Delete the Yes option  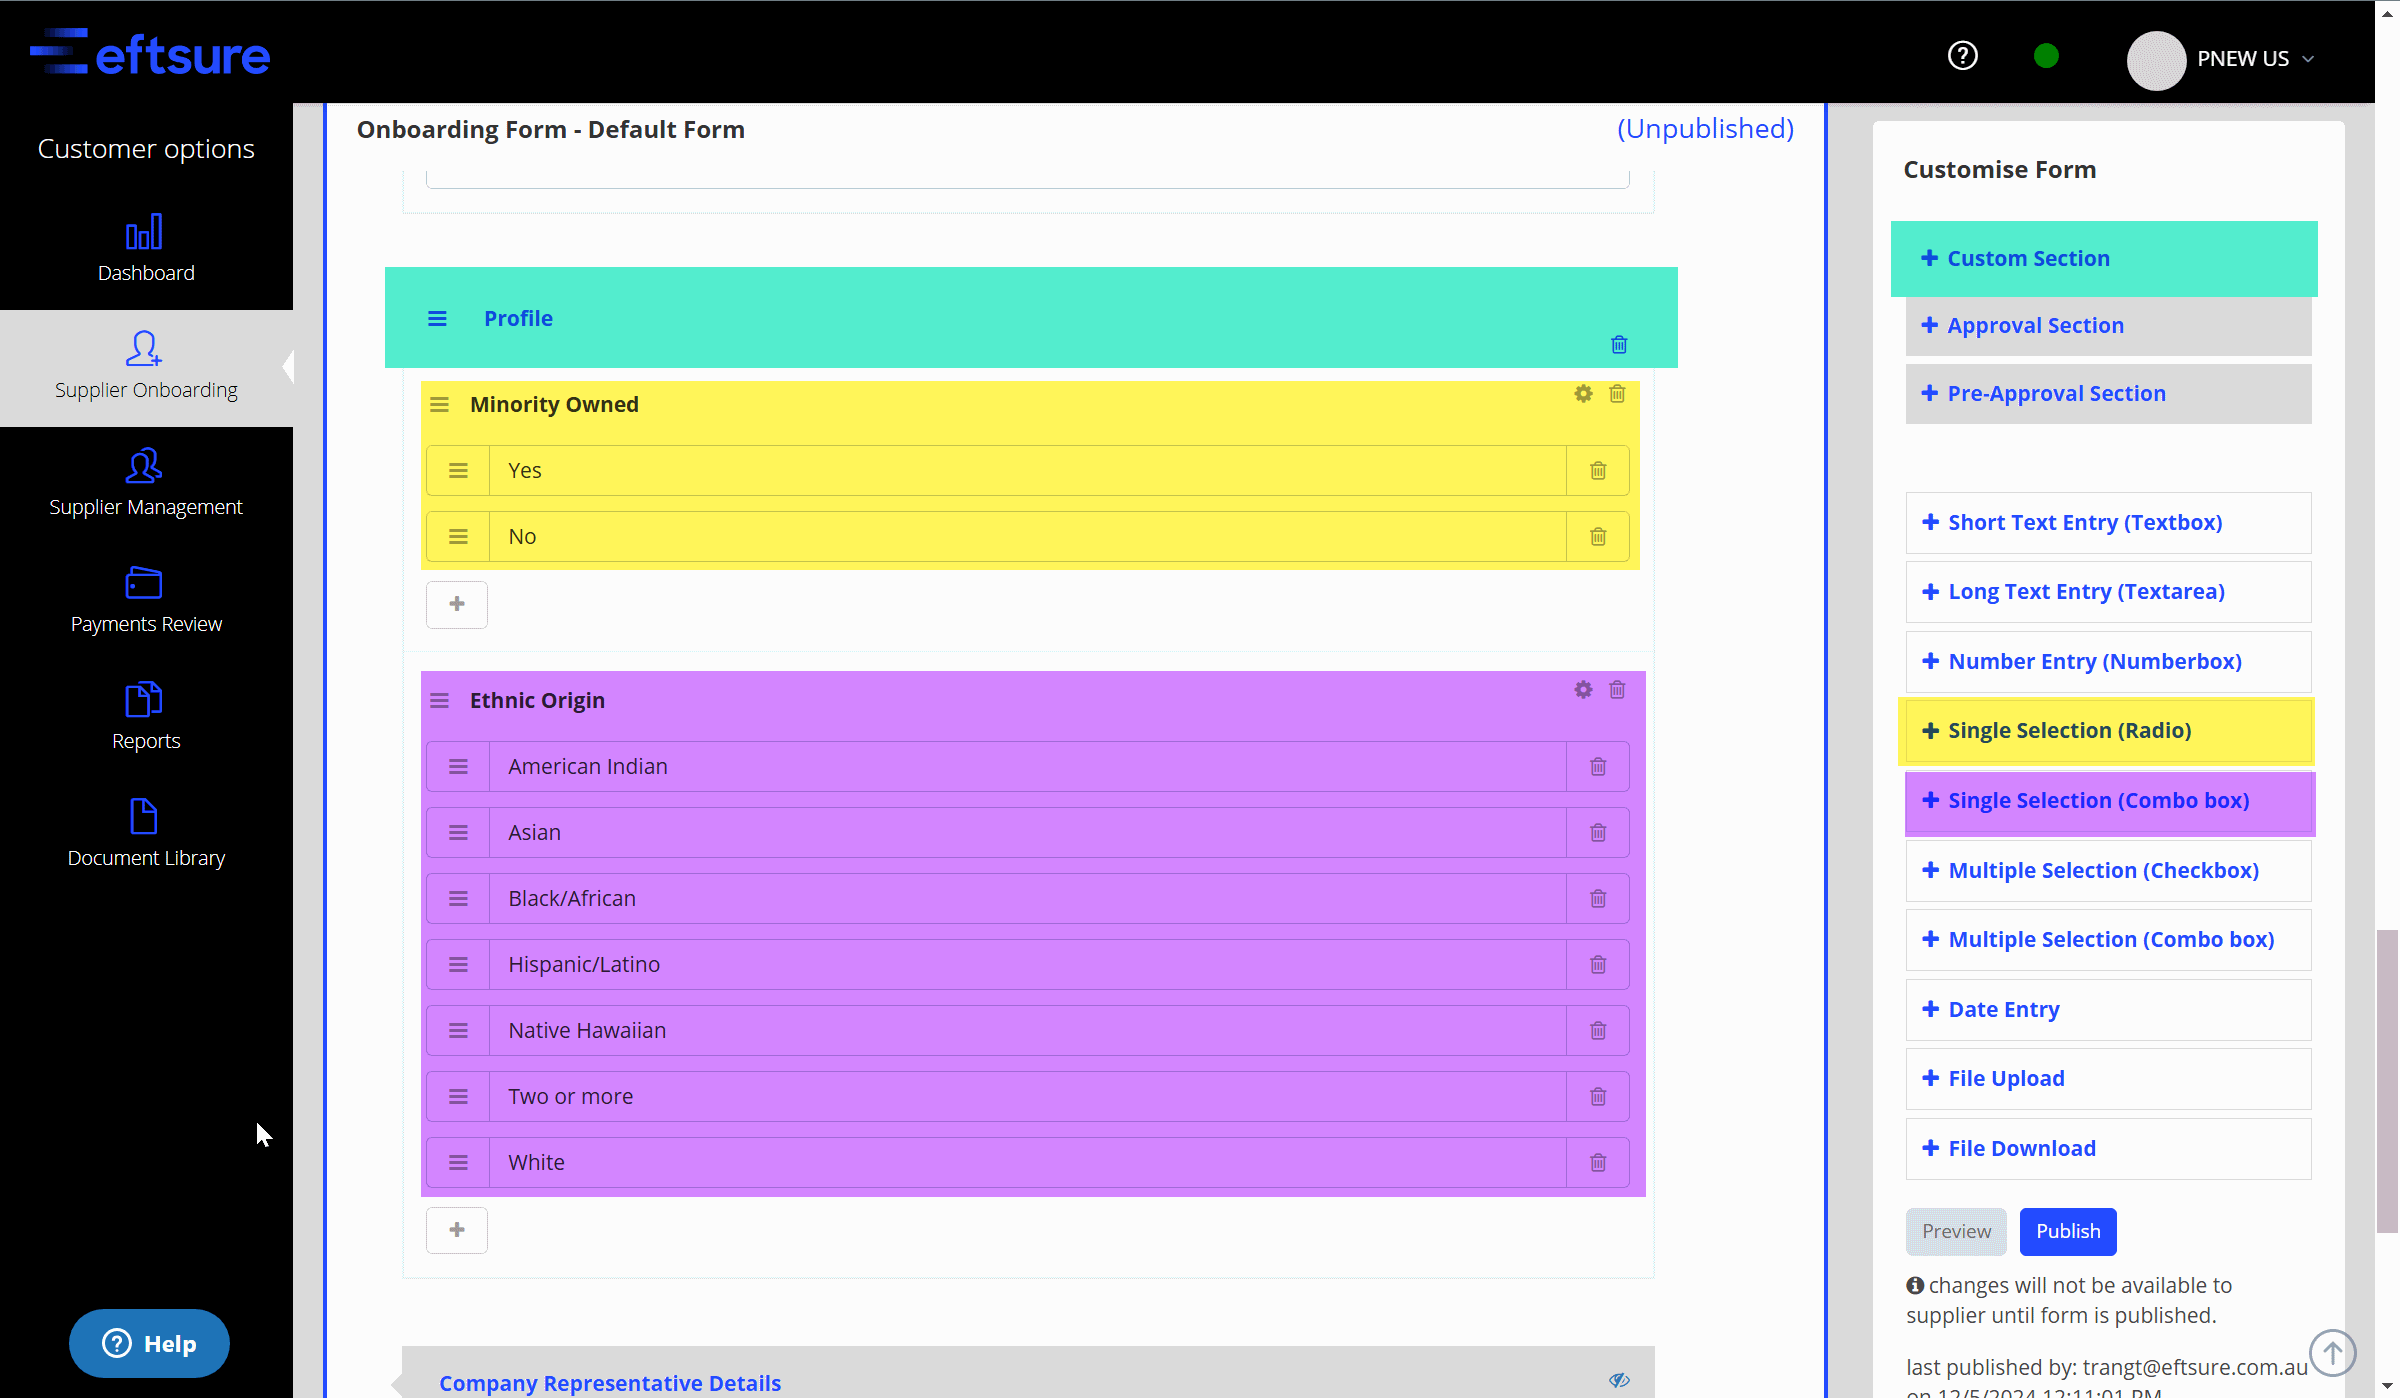pyautogui.click(x=1598, y=470)
